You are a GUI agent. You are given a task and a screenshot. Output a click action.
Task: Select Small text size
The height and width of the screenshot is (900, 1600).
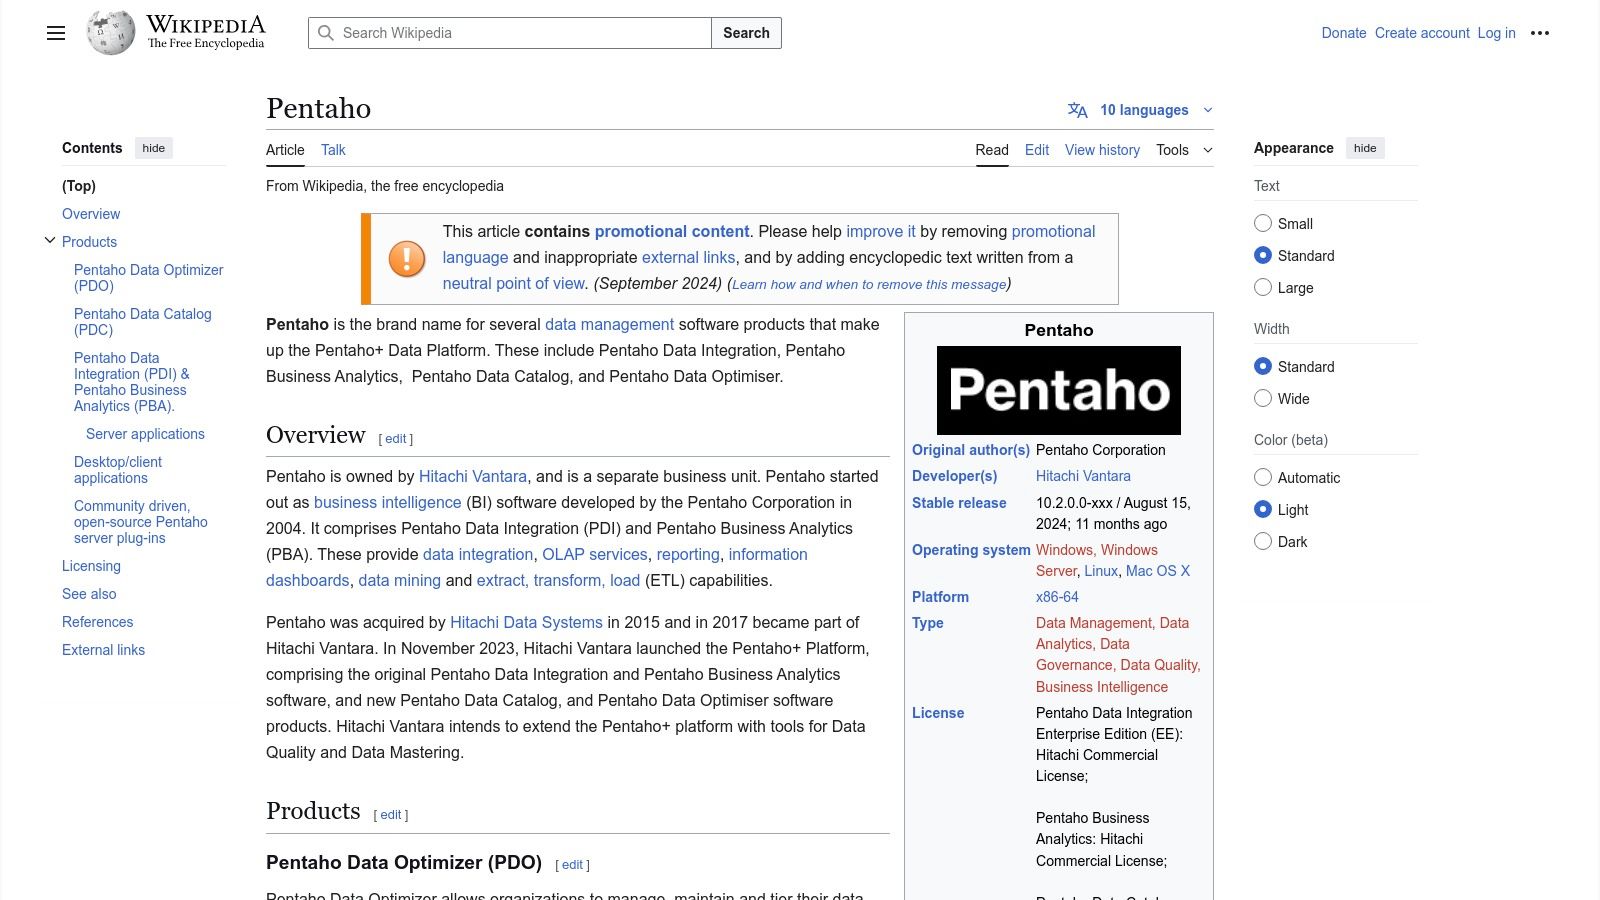[1263, 223]
